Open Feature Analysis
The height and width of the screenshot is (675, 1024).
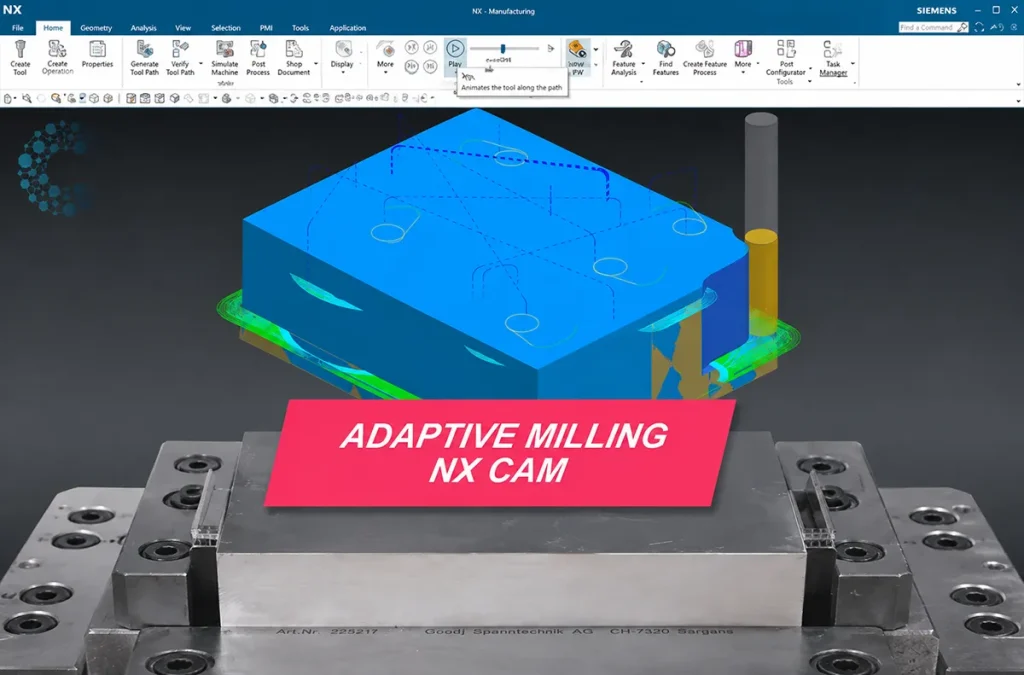(624, 57)
